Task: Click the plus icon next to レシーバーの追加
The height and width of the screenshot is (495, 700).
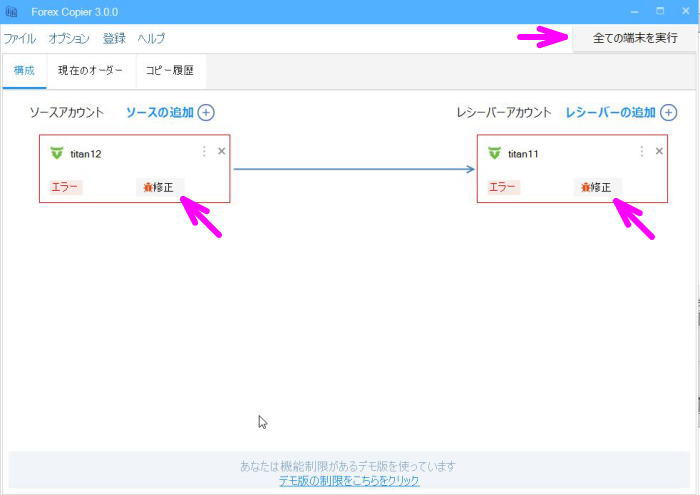Action: tap(668, 112)
